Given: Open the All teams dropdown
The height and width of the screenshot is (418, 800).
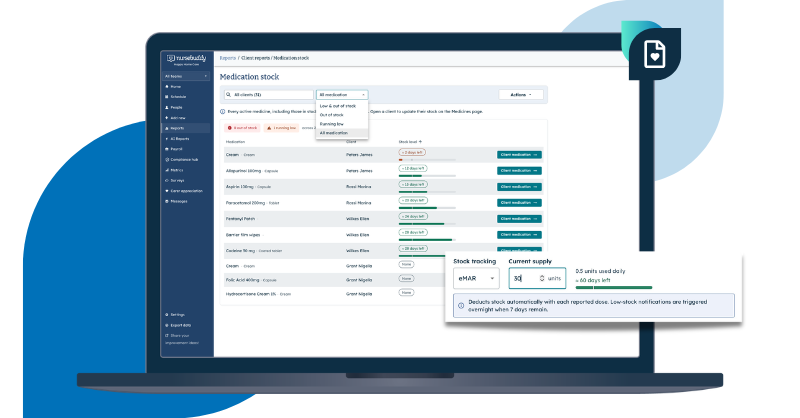Looking at the screenshot, I should (x=186, y=76).
